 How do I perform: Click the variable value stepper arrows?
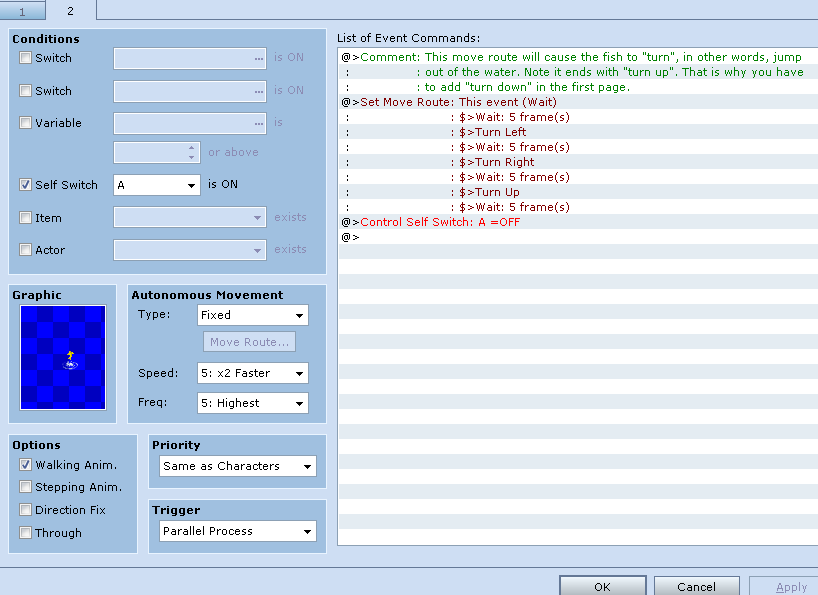point(191,152)
